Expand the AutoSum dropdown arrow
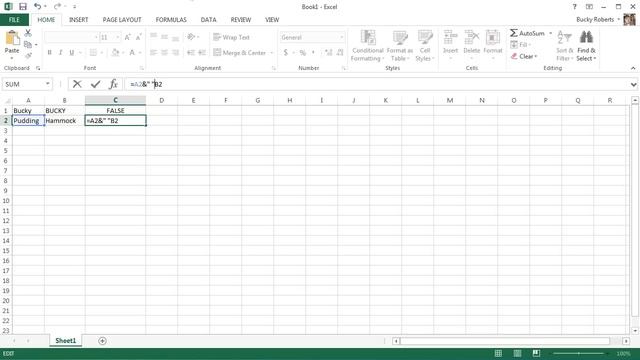 (550, 33)
